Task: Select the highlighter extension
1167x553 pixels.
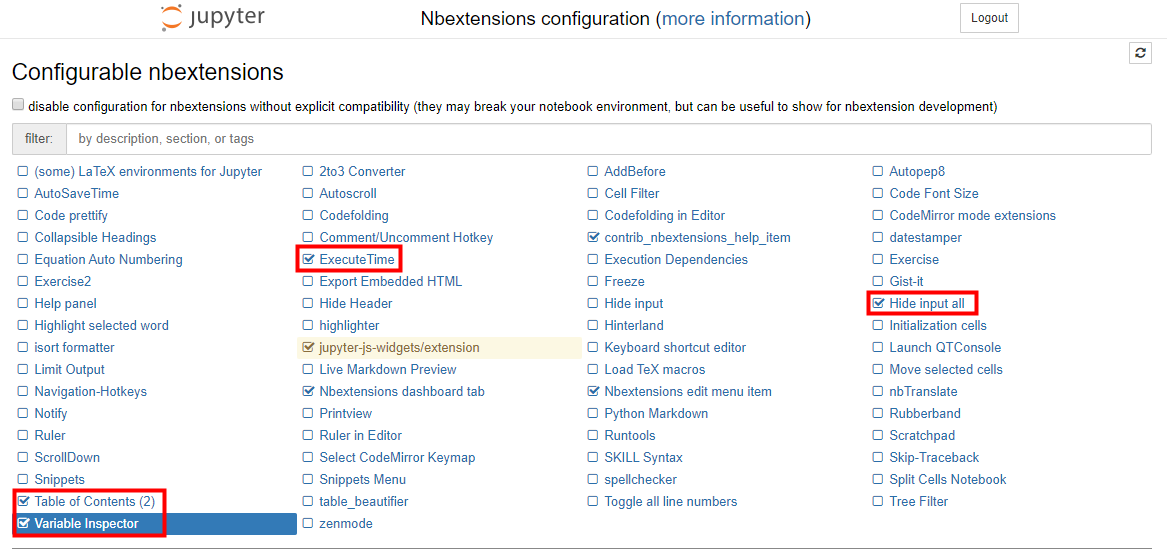Action: click(x=349, y=325)
